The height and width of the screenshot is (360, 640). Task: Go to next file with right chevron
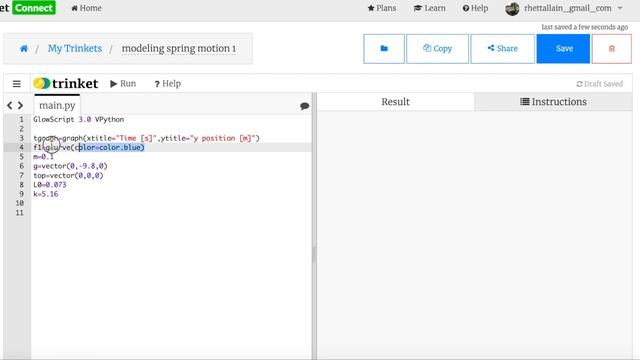[x=20, y=106]
